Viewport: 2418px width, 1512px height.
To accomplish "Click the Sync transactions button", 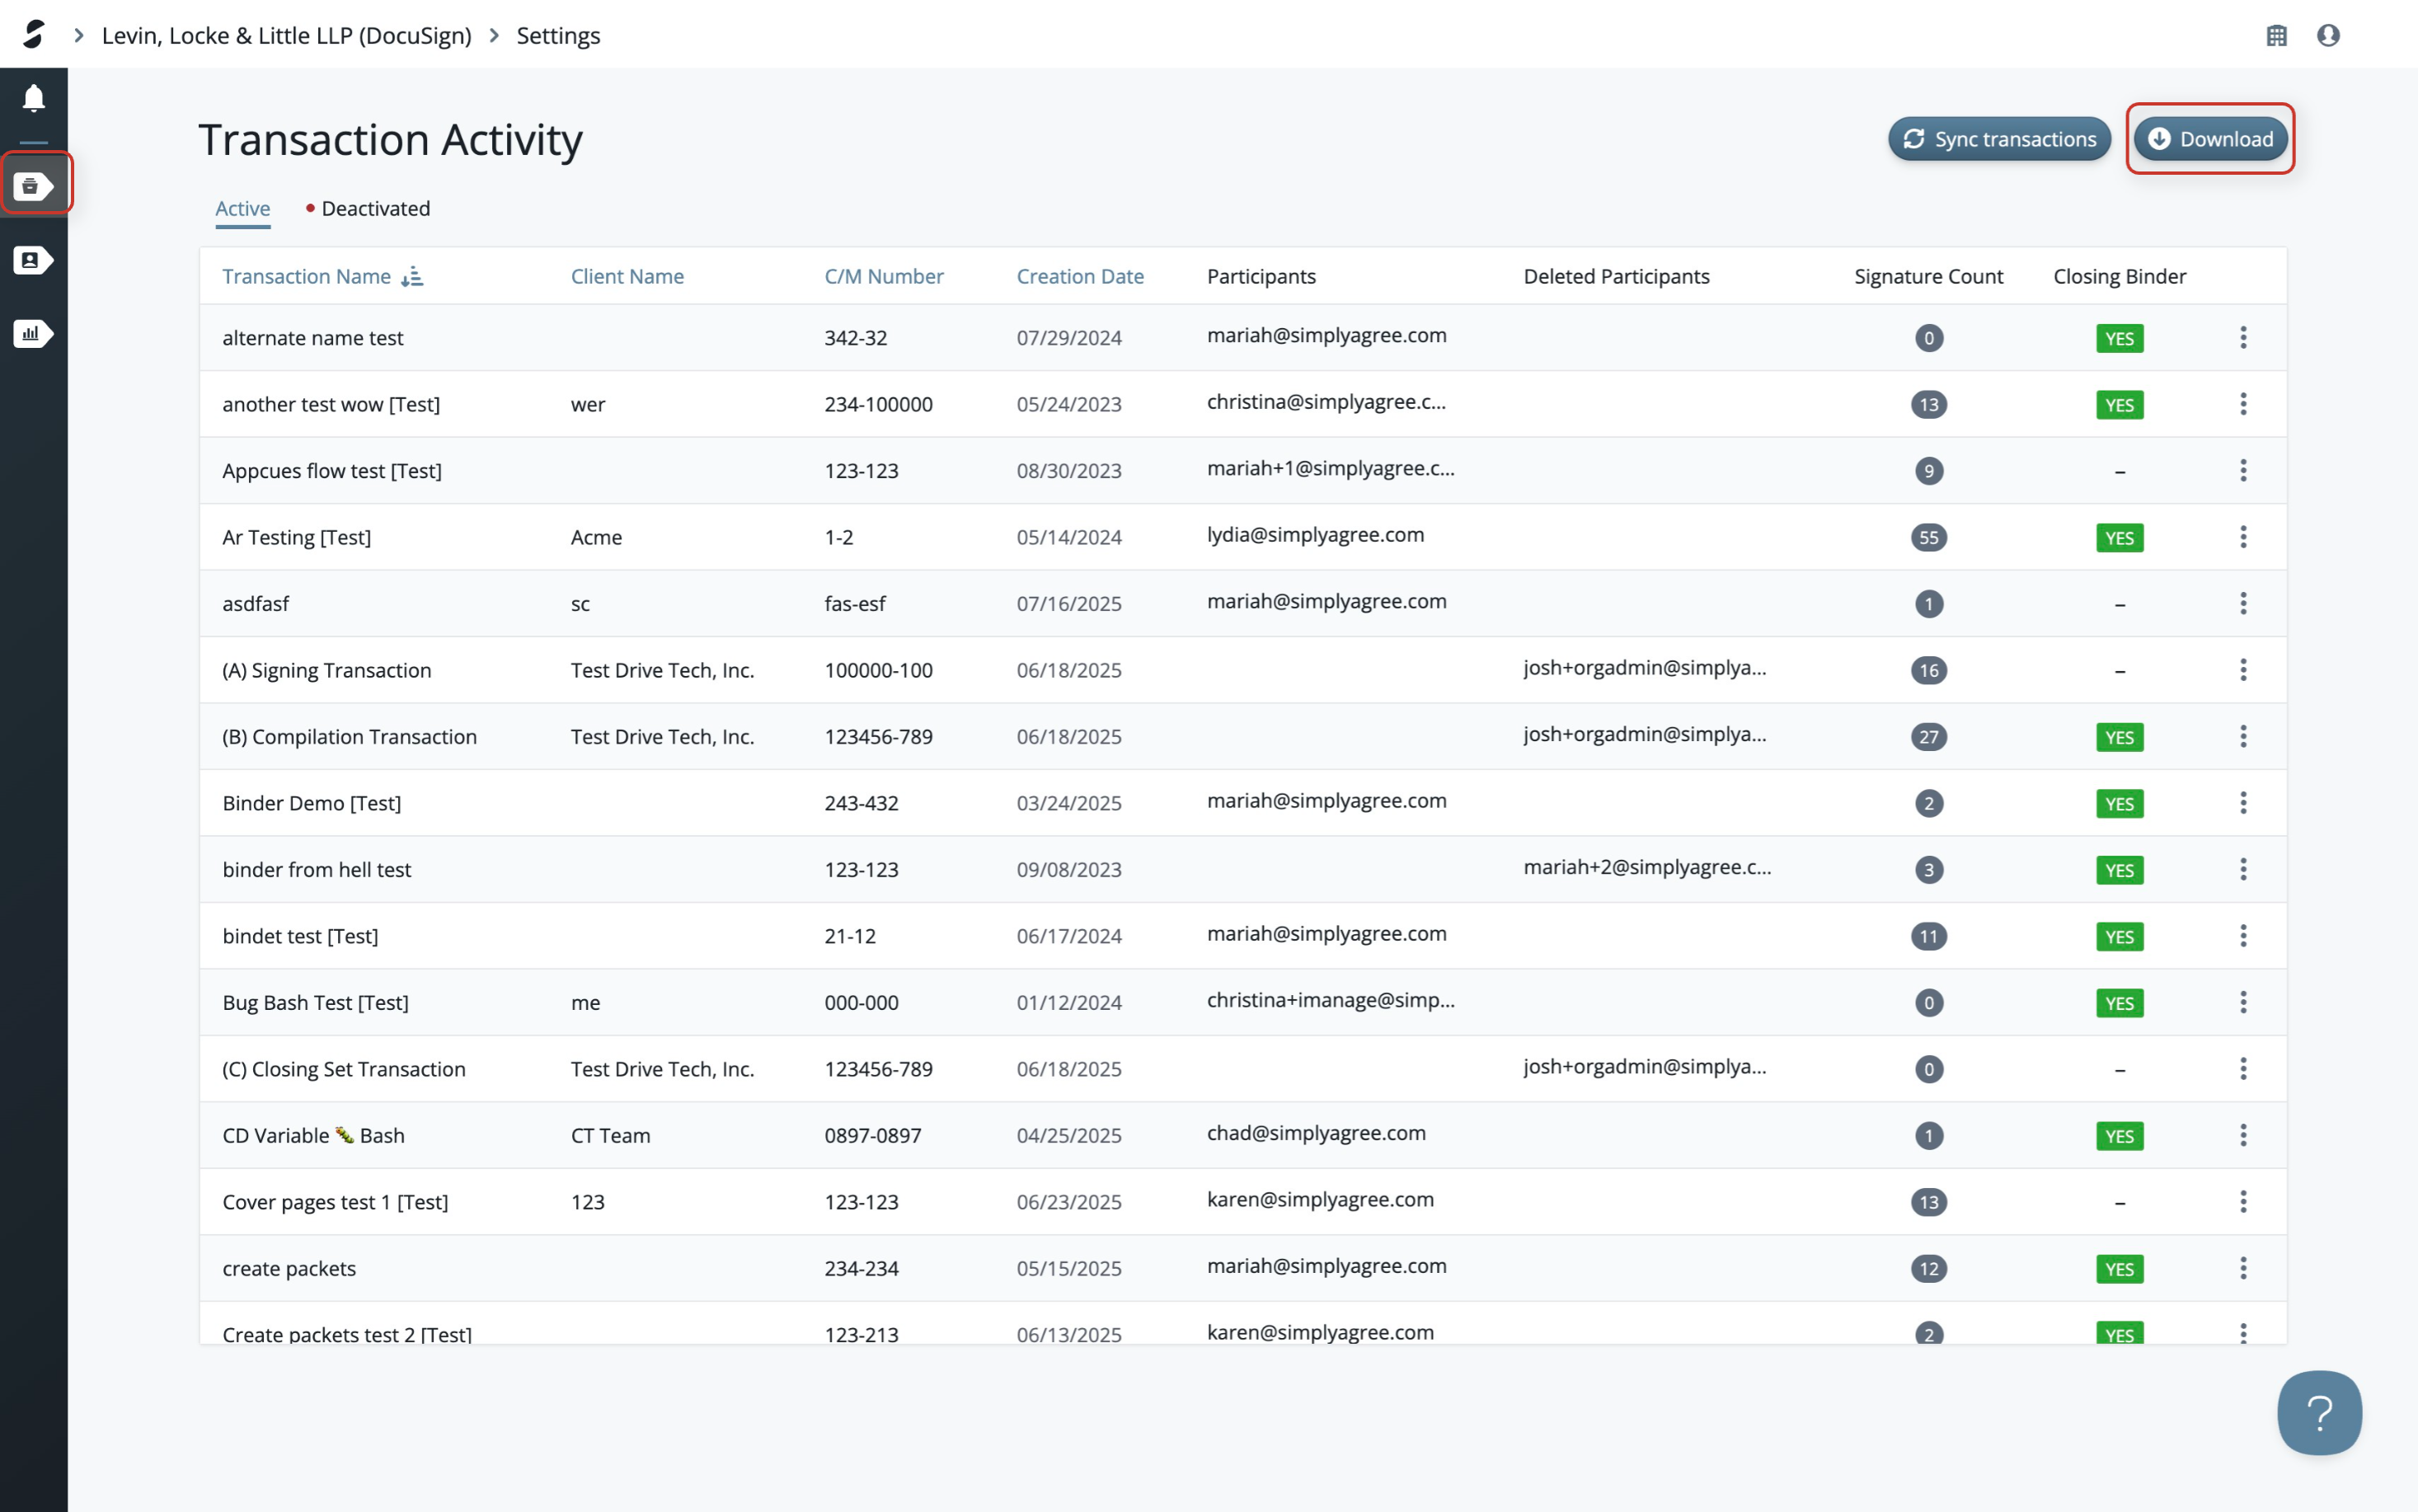I will pos(1999,139).
